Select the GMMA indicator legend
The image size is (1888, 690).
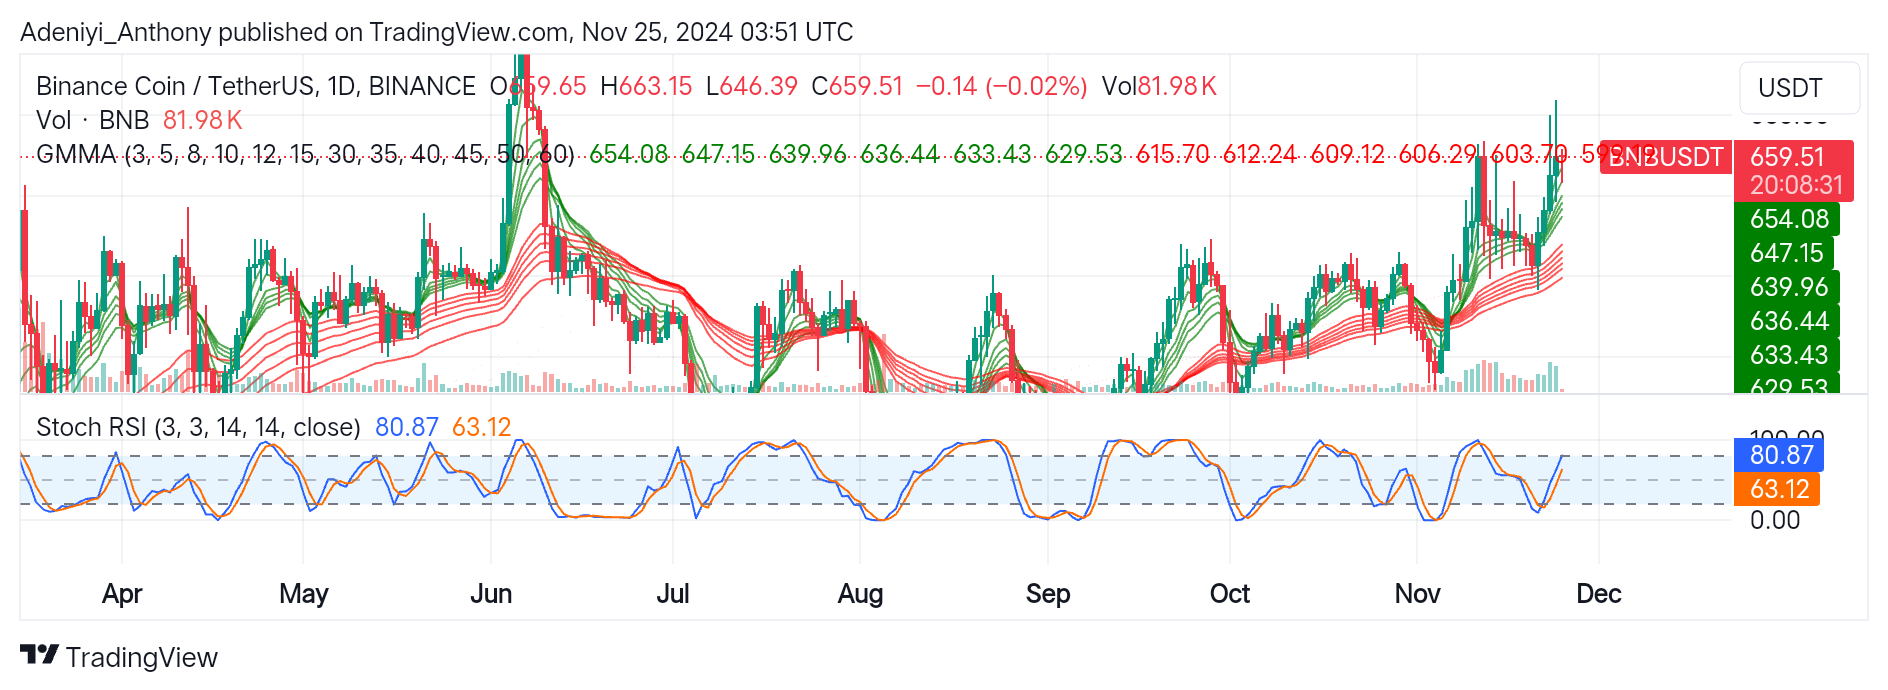point(305,154)
